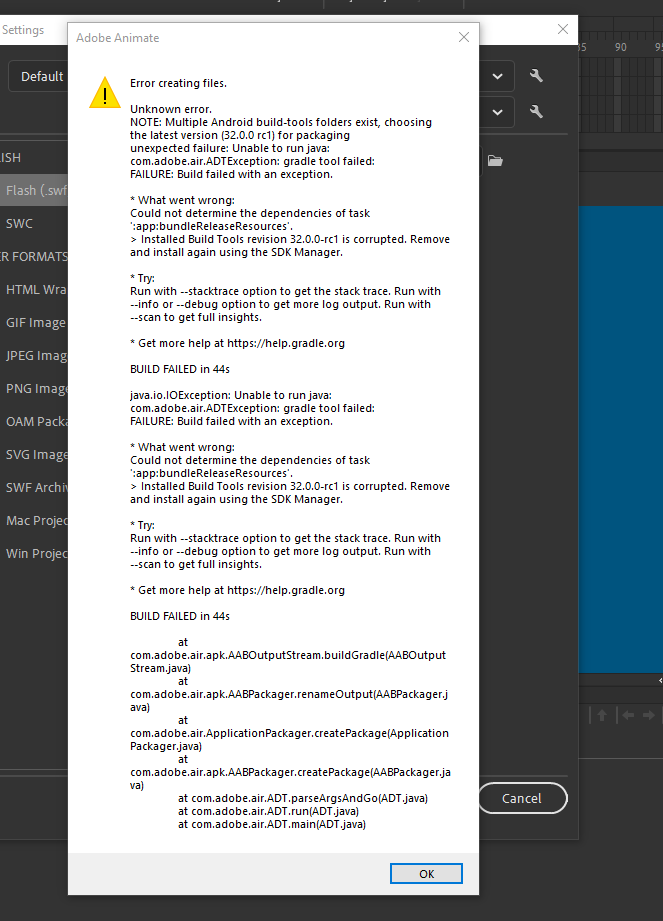
Task: Select Flash (.swf) publish format
Action: coord(34,190)
